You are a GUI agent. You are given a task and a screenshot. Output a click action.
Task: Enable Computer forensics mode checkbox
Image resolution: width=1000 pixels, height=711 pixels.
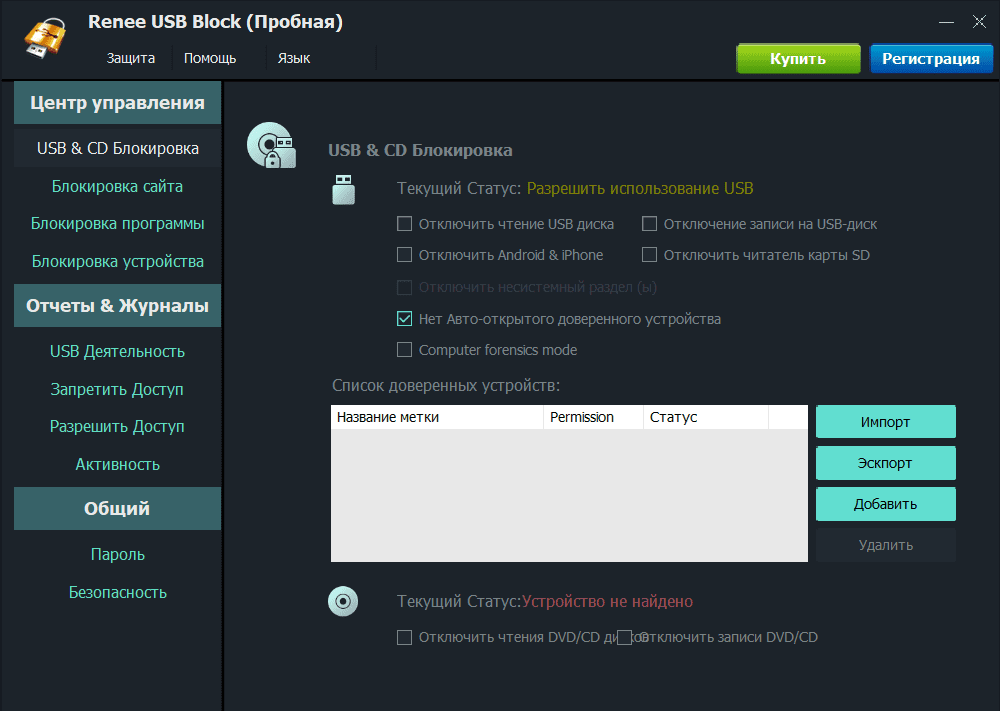click(405, 350)
